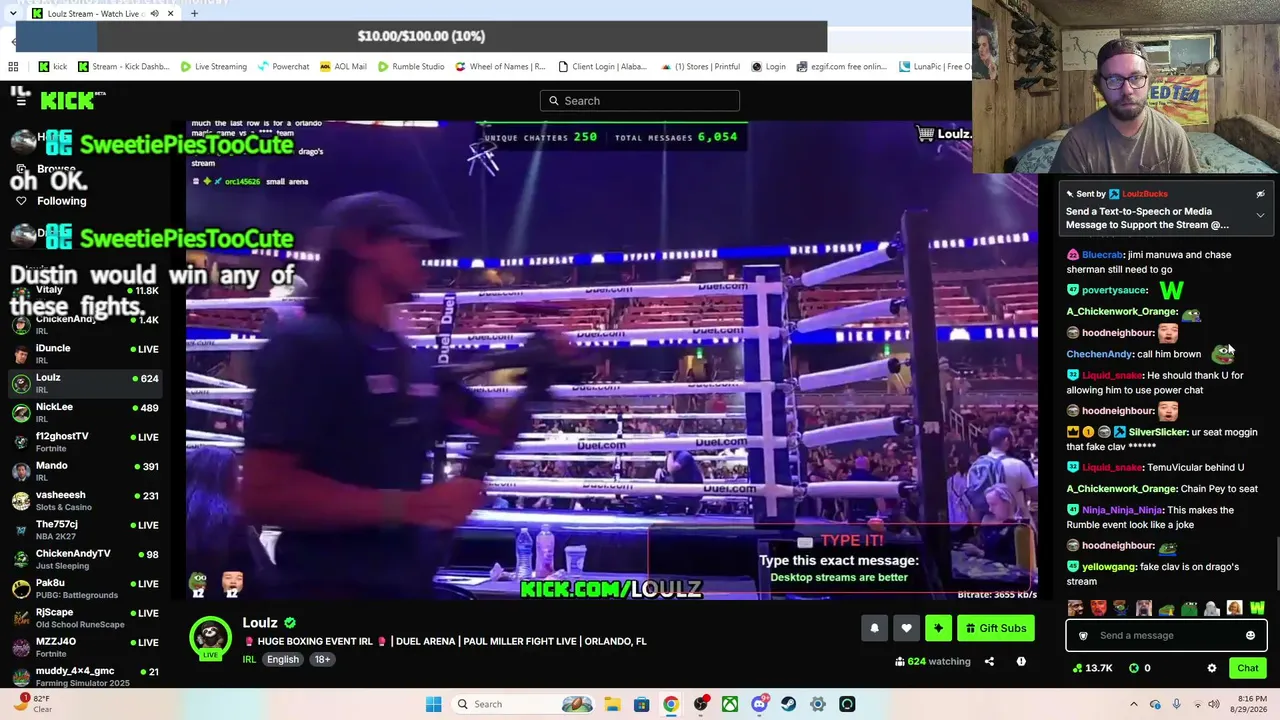The width and height of the screenshot is (1280, 720).
Task: Select Loulz channel in sidebar
Action: click(x=85, y=383)
